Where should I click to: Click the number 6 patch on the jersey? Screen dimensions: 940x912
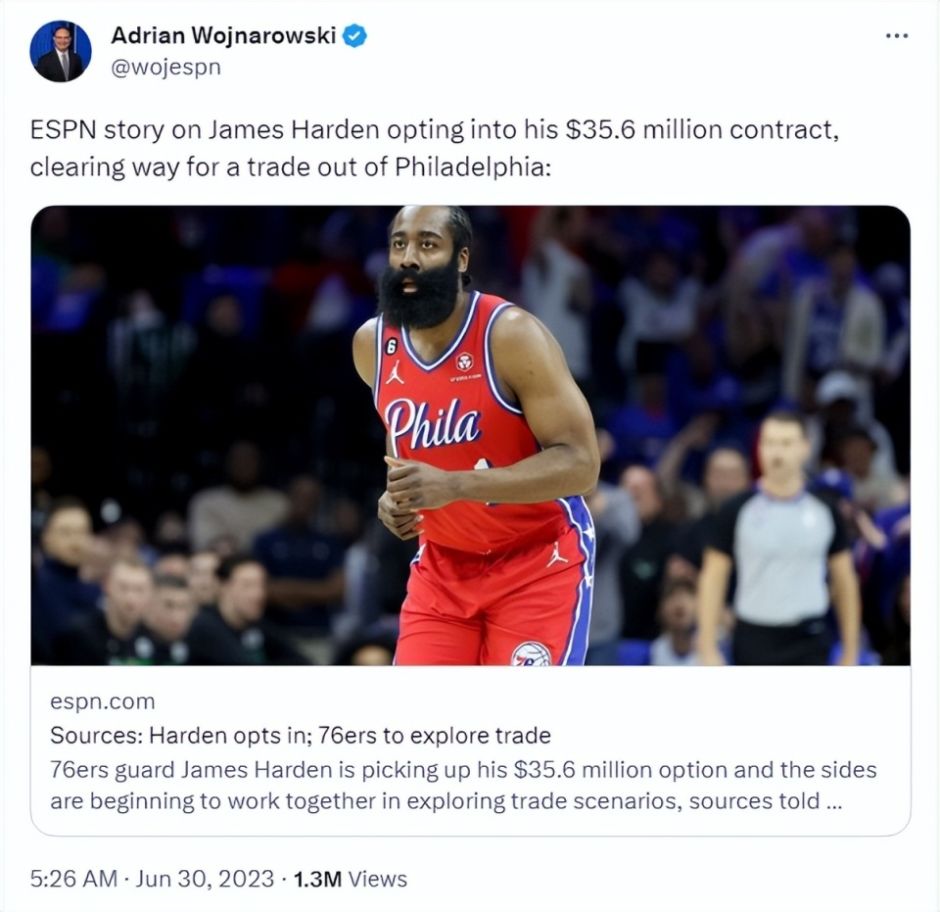pyautogui.click(x=391, y=346)
